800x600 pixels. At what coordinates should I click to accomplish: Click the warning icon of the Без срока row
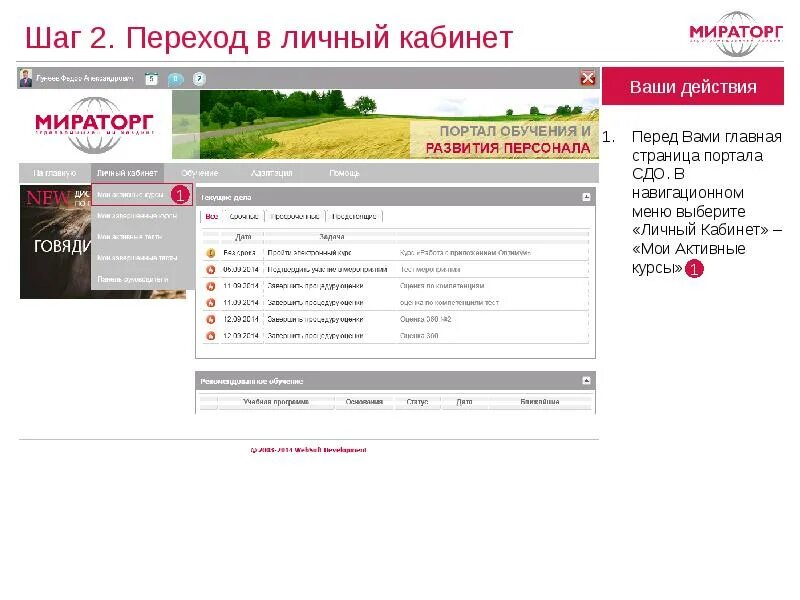(210, 253)
